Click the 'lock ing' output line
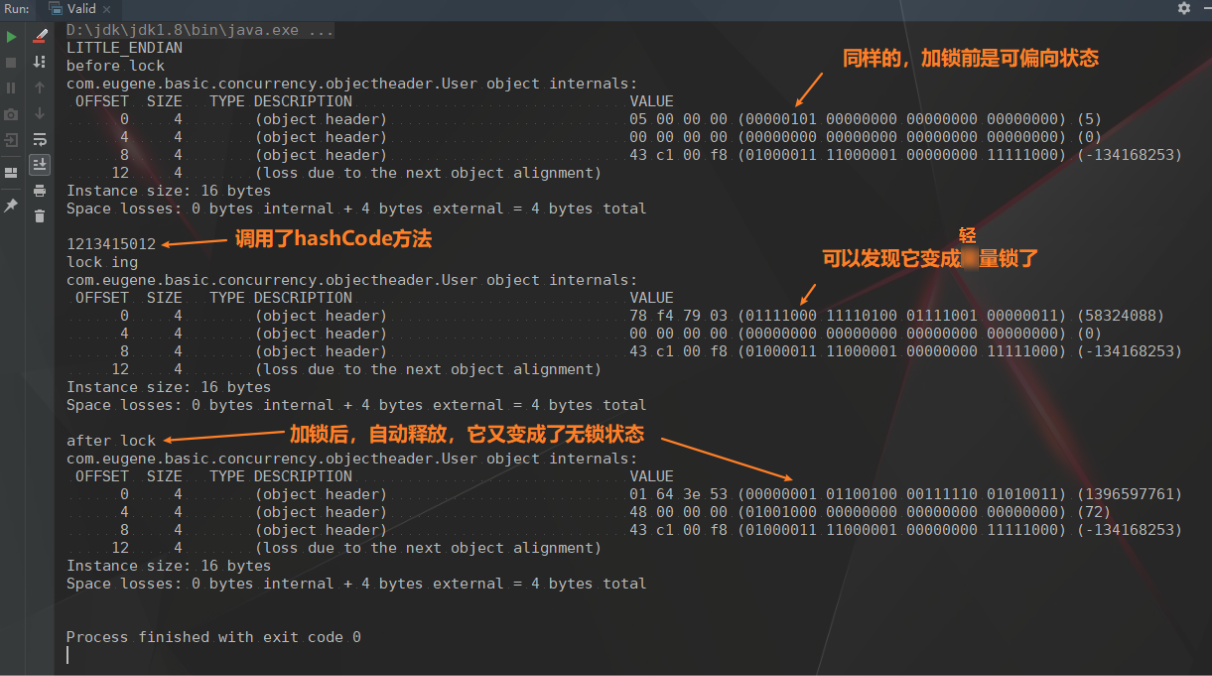The height and width of the screenshot is (676, 1212). click(102, 262)
